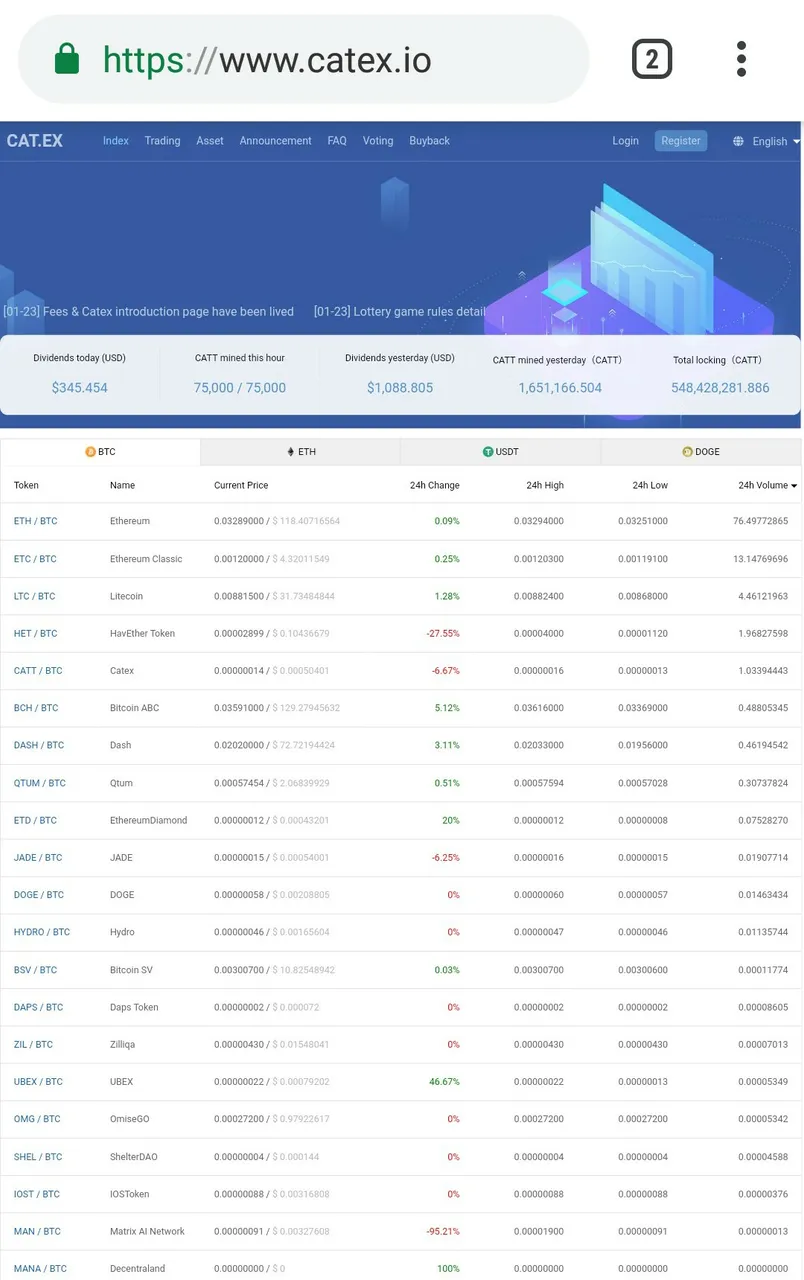Click the globe language icon
This screenshot has width=804, height=1280.
[738, 141]
